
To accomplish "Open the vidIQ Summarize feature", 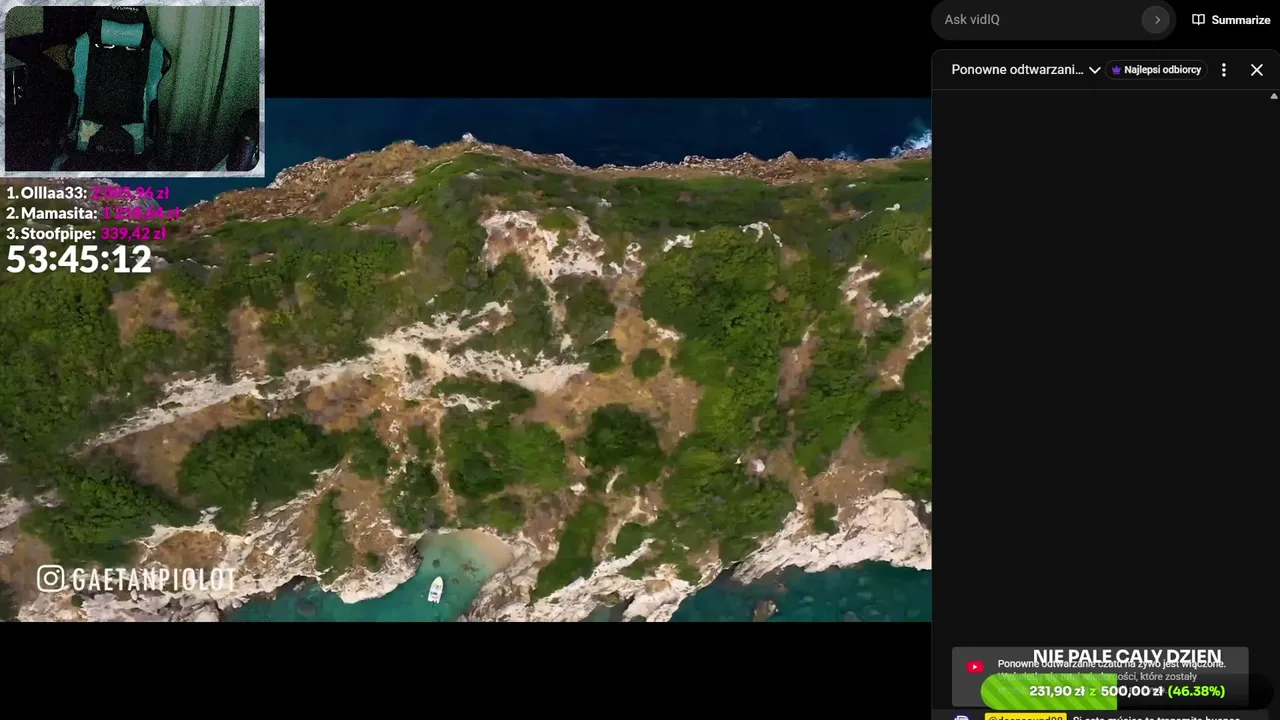I will tap(1231, 20).
